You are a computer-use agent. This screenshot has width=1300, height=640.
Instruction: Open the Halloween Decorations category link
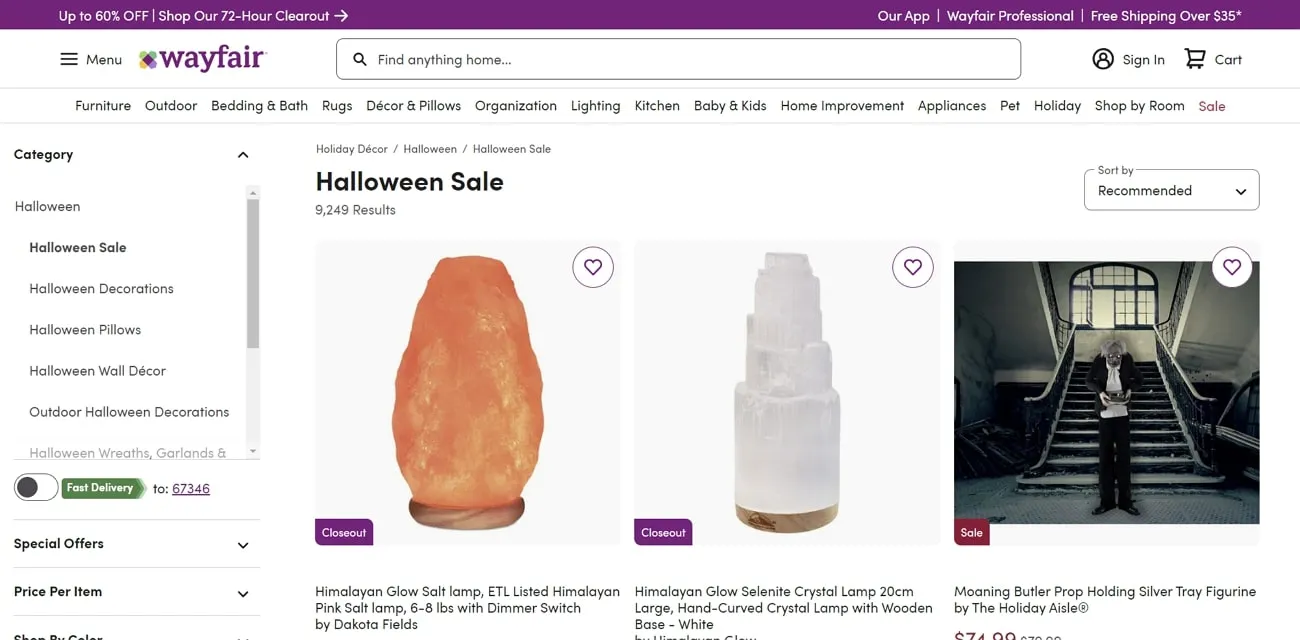point(101,288)
